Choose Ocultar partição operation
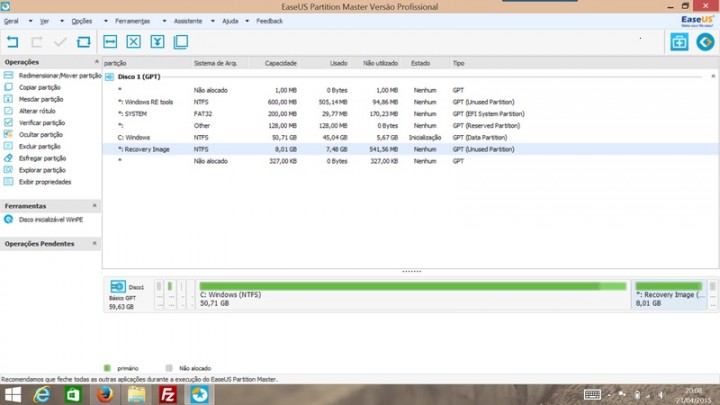The width and height of the screenshot is (720, 405). click(x=40, y=135)
